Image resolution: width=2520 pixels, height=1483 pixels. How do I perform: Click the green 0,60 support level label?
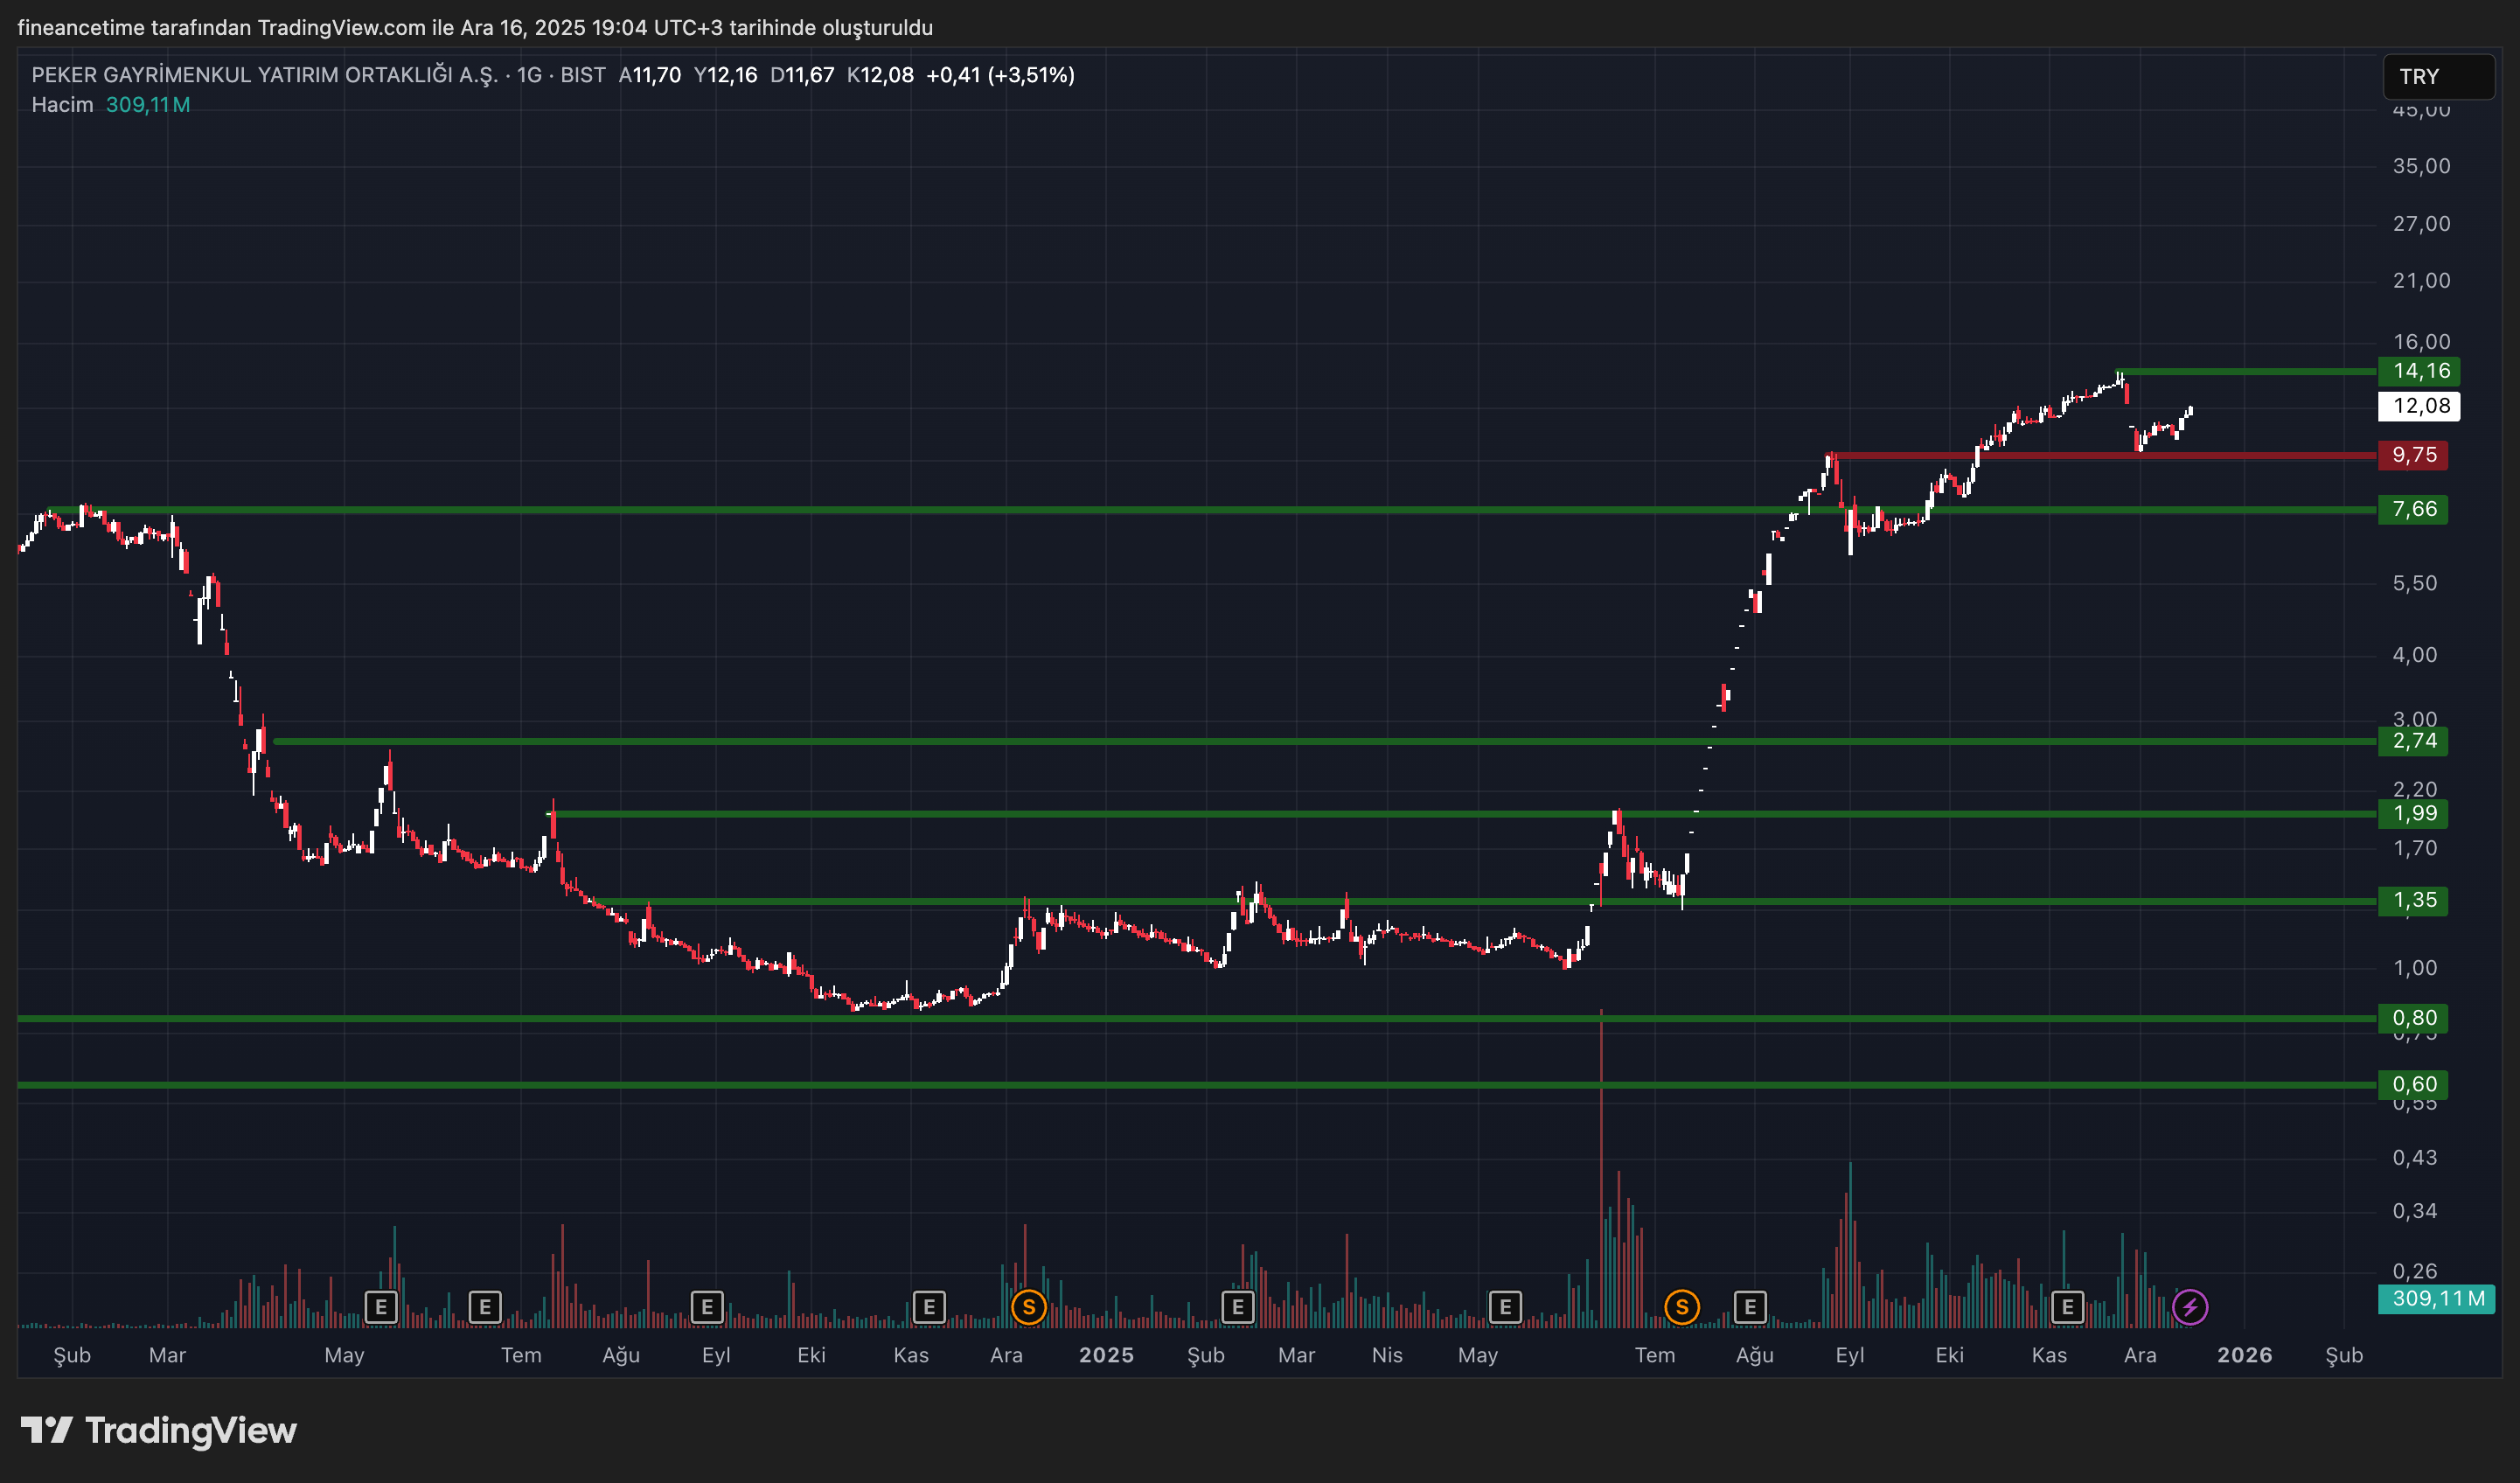click(x=2413, y=1084)
